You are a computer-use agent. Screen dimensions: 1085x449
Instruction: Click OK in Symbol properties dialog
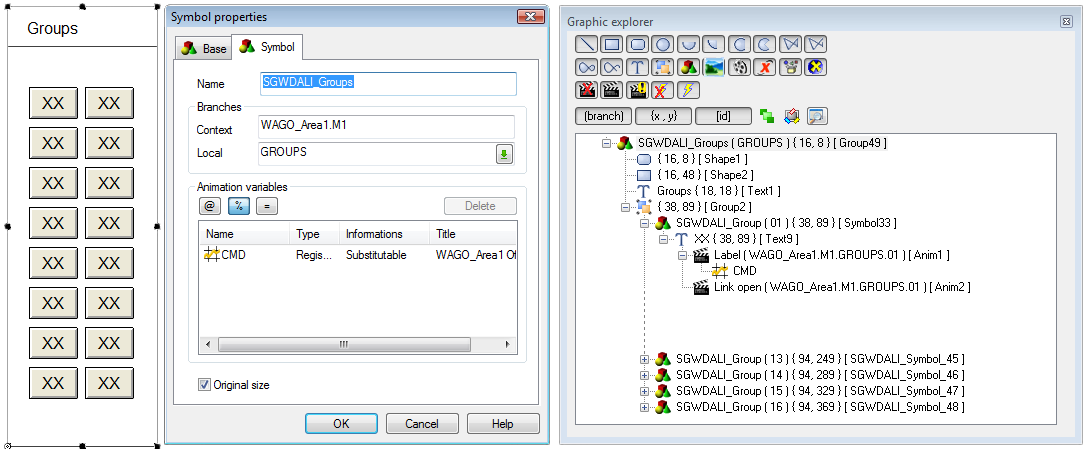[x=341, y=423]
